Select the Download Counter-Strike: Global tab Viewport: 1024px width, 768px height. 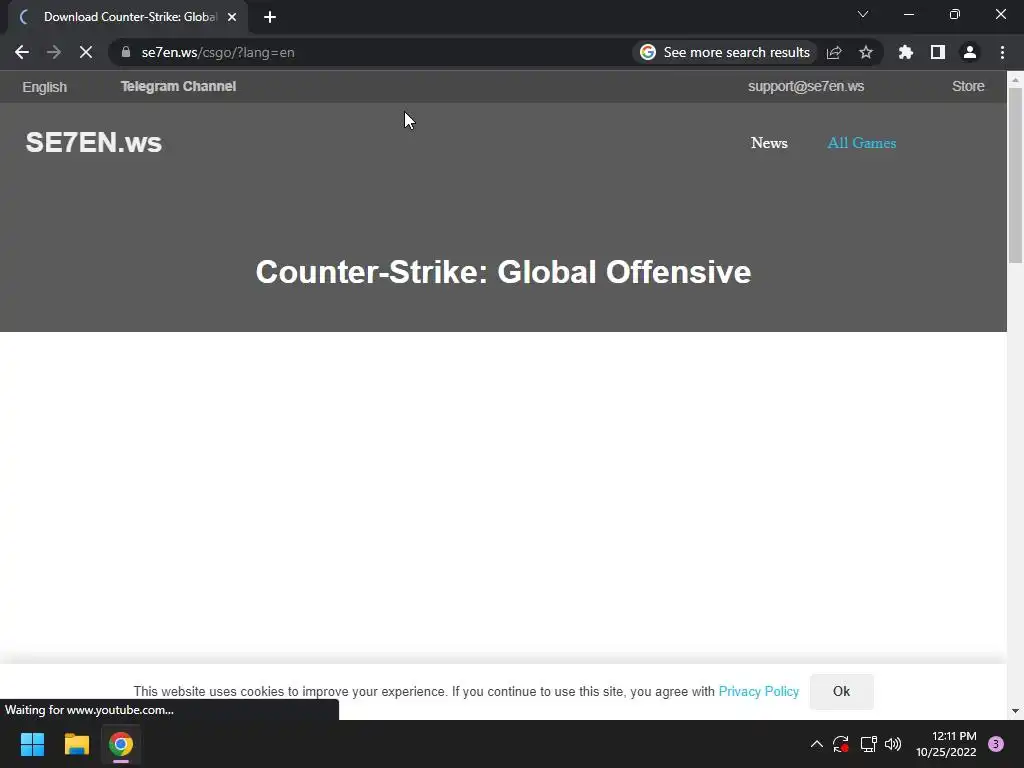[x=129, y=17]
